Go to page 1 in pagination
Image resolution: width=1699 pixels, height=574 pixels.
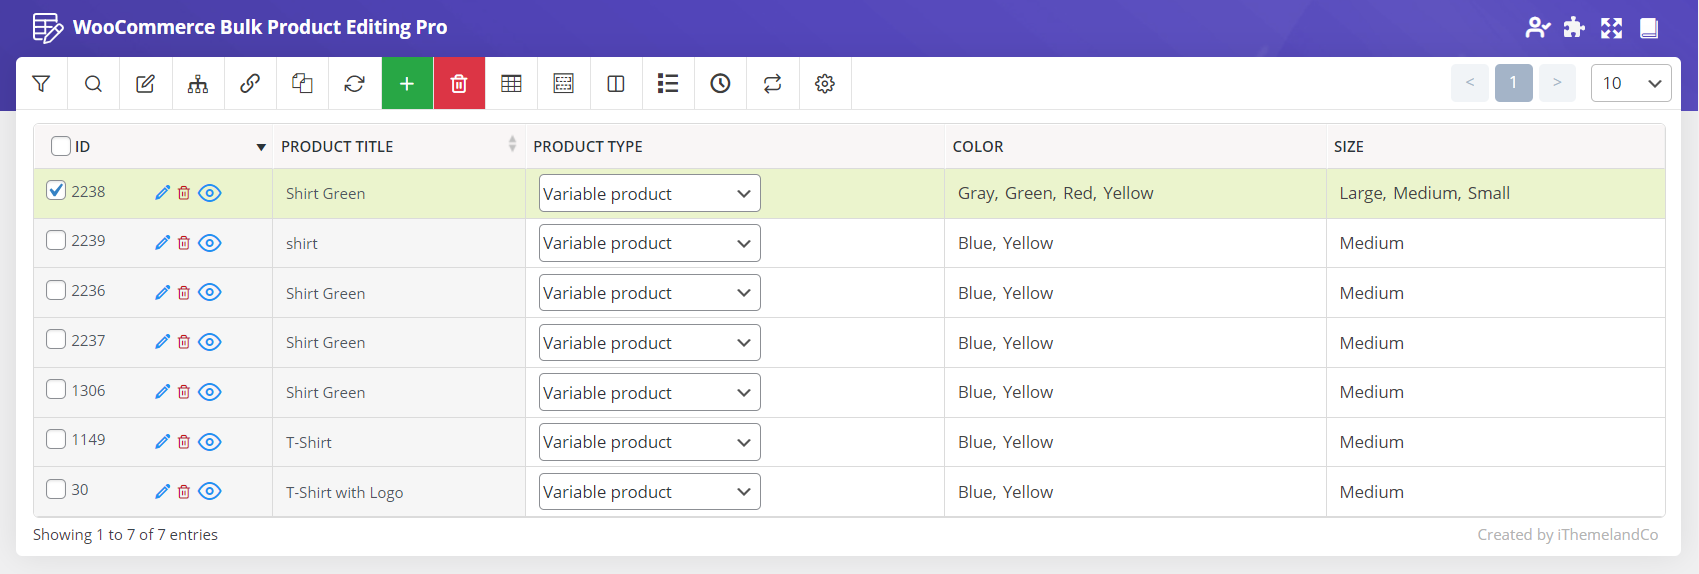(x=1513, y=83)
